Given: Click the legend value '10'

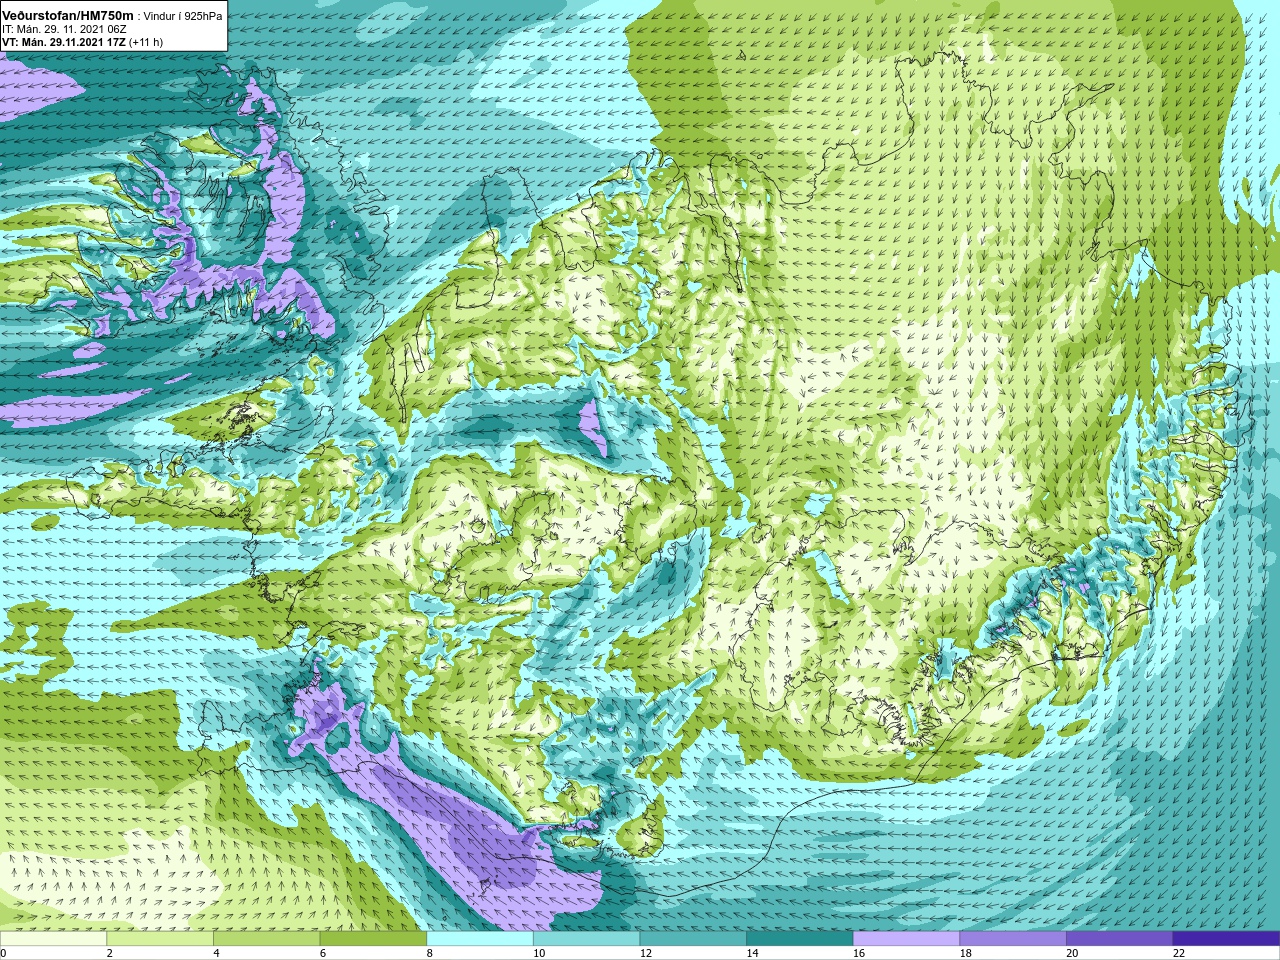Looking at the screenshot, I should point(539,954).
